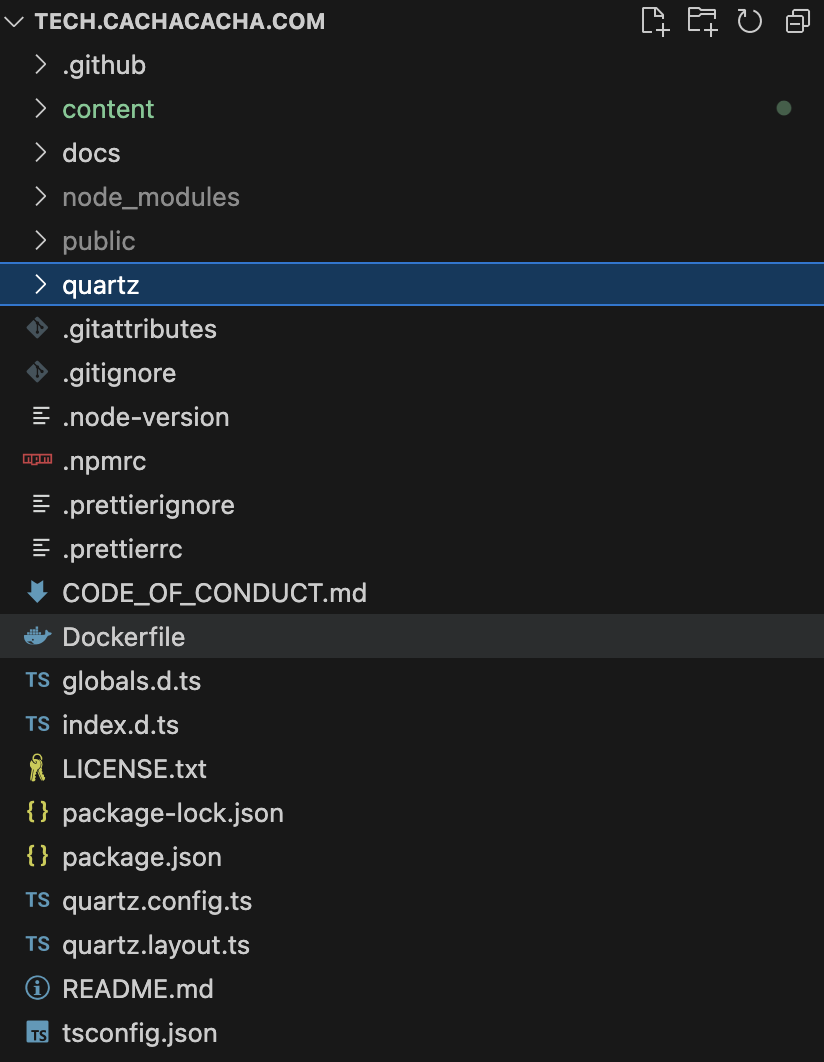The image size is (824, 1062).
Task: Click the npm icon next to .npmrc
Action: click(x=37, y=461)
